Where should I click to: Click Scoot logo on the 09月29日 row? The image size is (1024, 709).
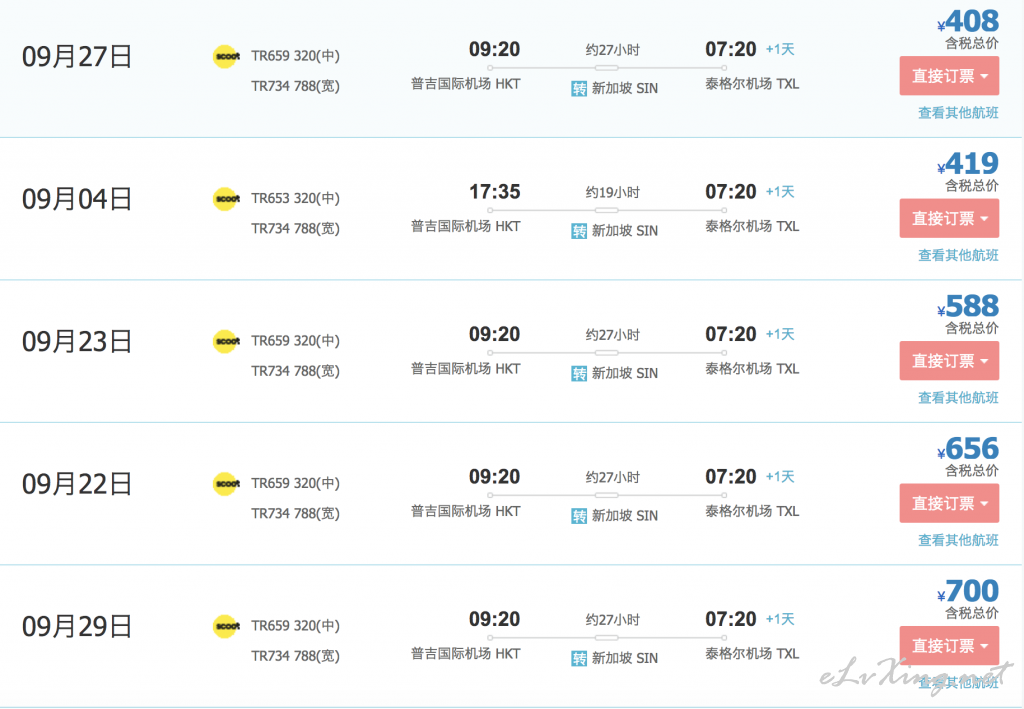pos(227,626)
